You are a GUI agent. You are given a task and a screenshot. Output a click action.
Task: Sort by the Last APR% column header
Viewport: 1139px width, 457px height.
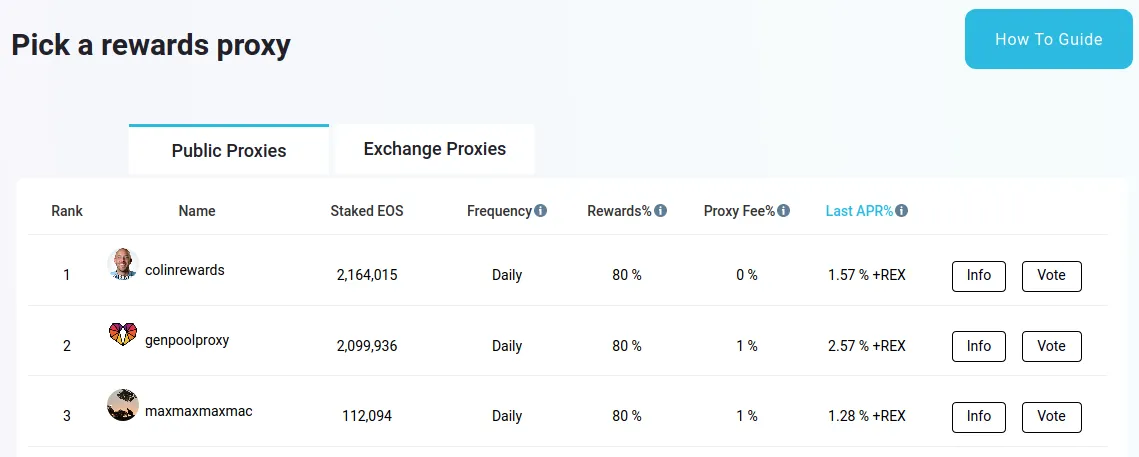pos(859,211)
